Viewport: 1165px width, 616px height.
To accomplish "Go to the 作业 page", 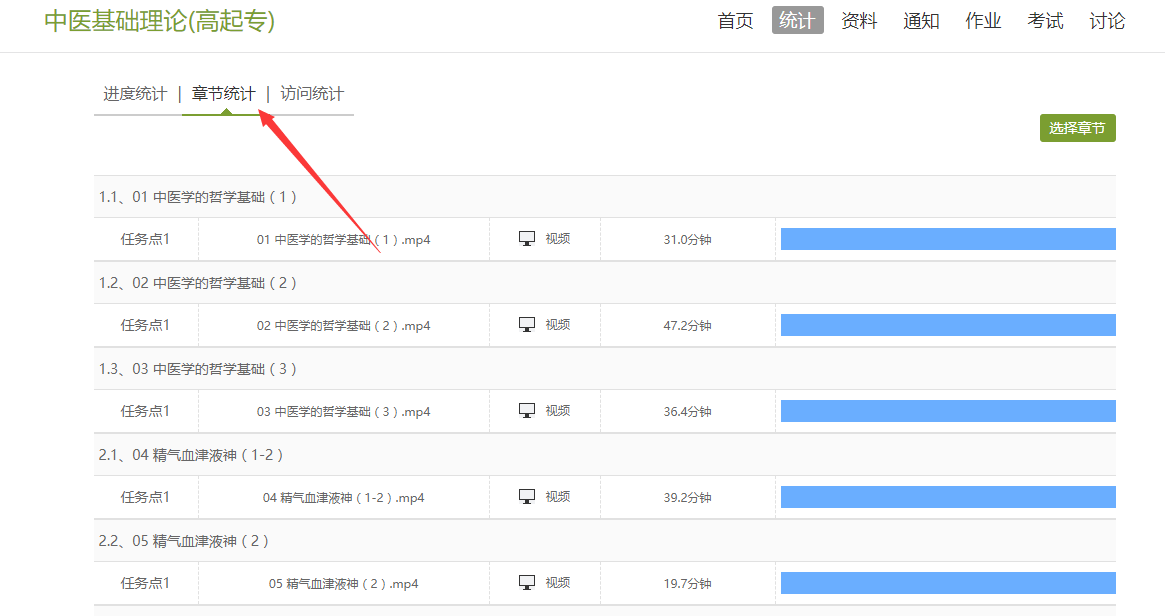I will (x=983, y=21).
